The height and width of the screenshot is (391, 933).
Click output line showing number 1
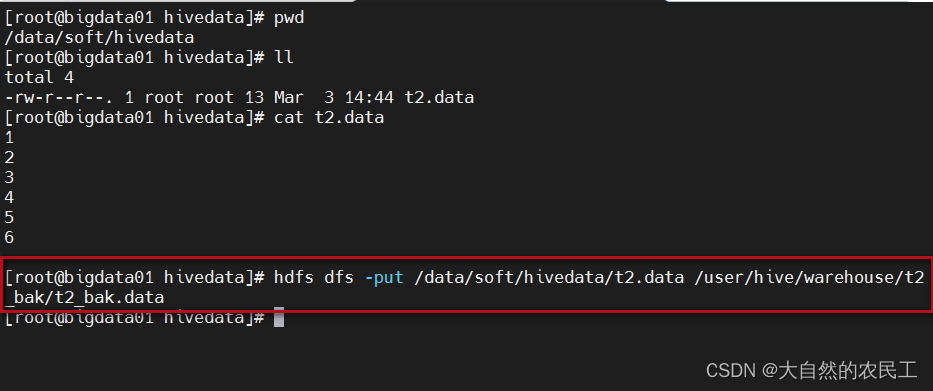tap(9, 137)
